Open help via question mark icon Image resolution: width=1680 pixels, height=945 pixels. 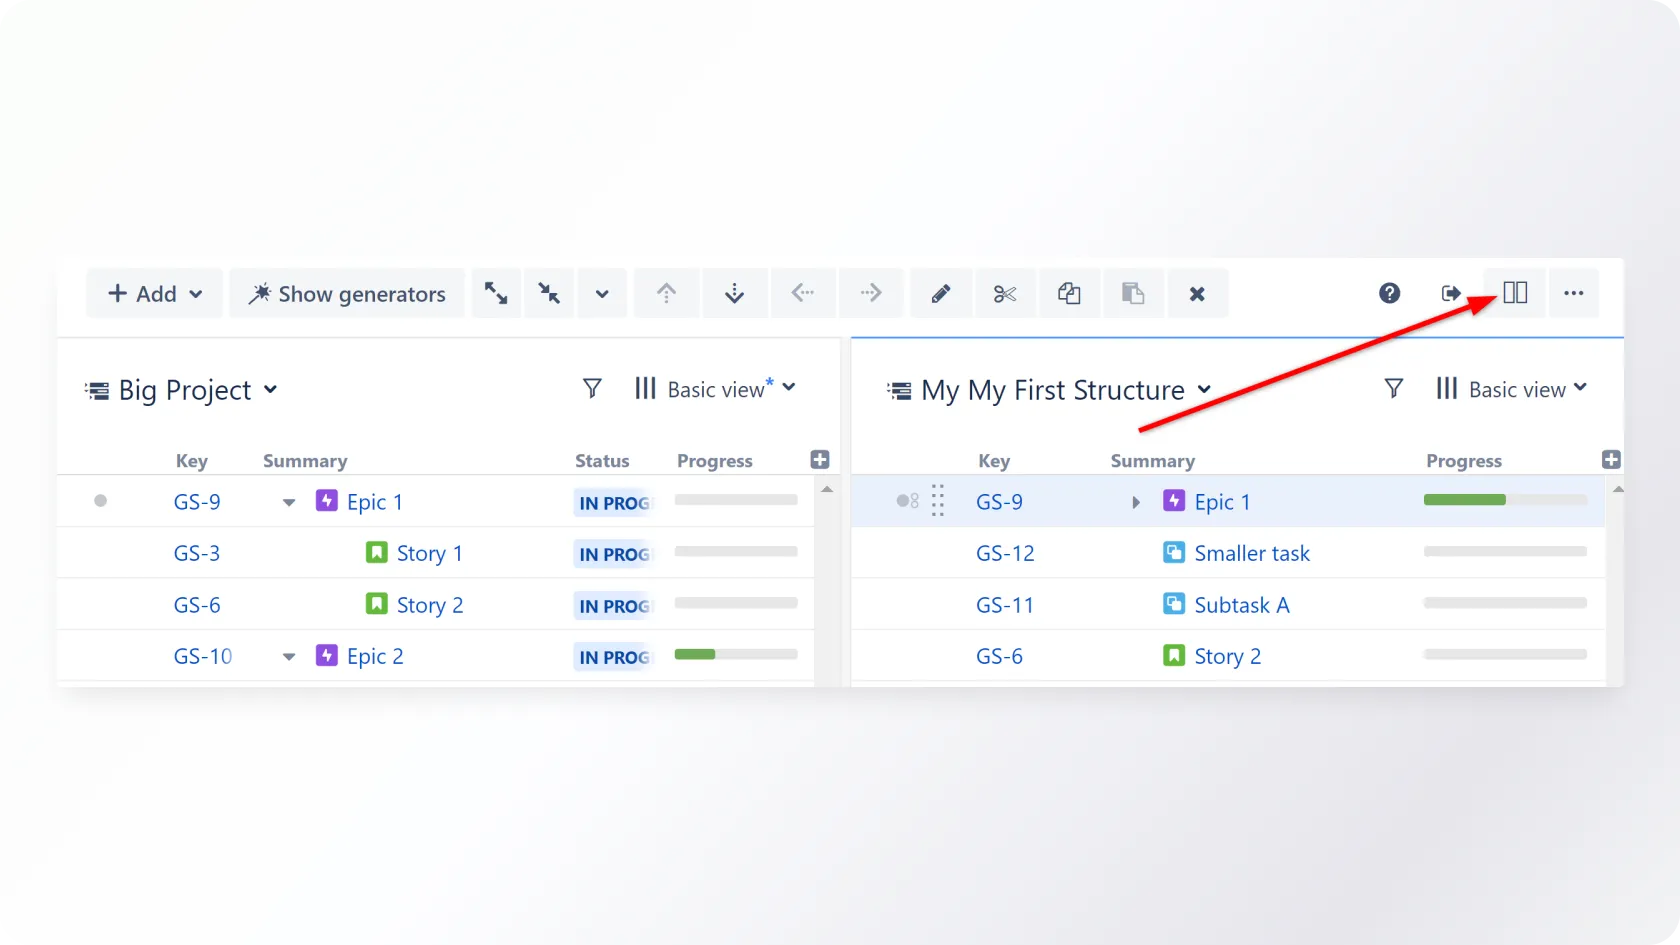(x=1389, y=293)
